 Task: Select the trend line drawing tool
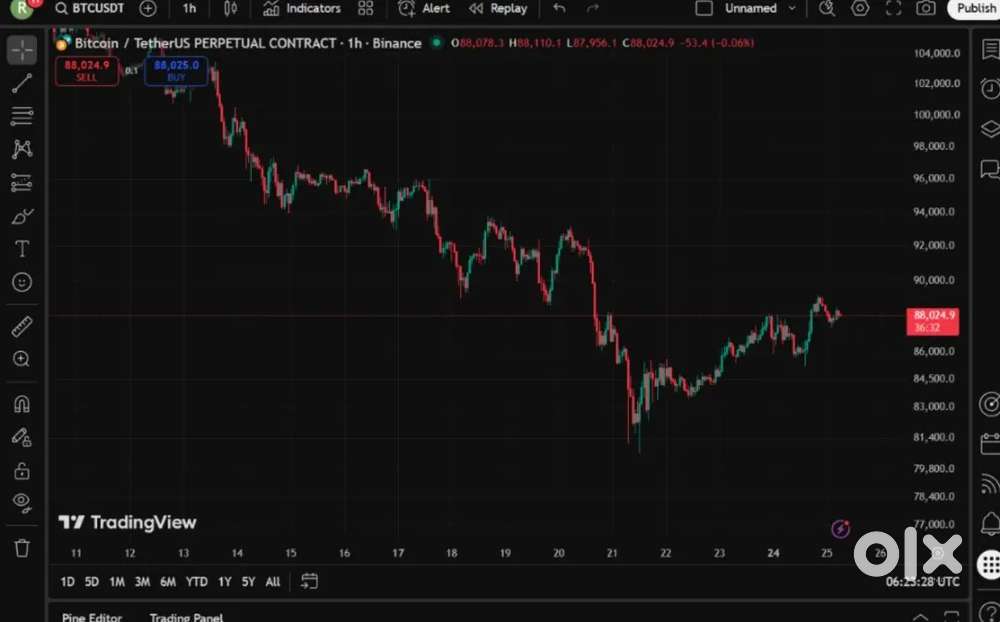[x=22, y=84]
